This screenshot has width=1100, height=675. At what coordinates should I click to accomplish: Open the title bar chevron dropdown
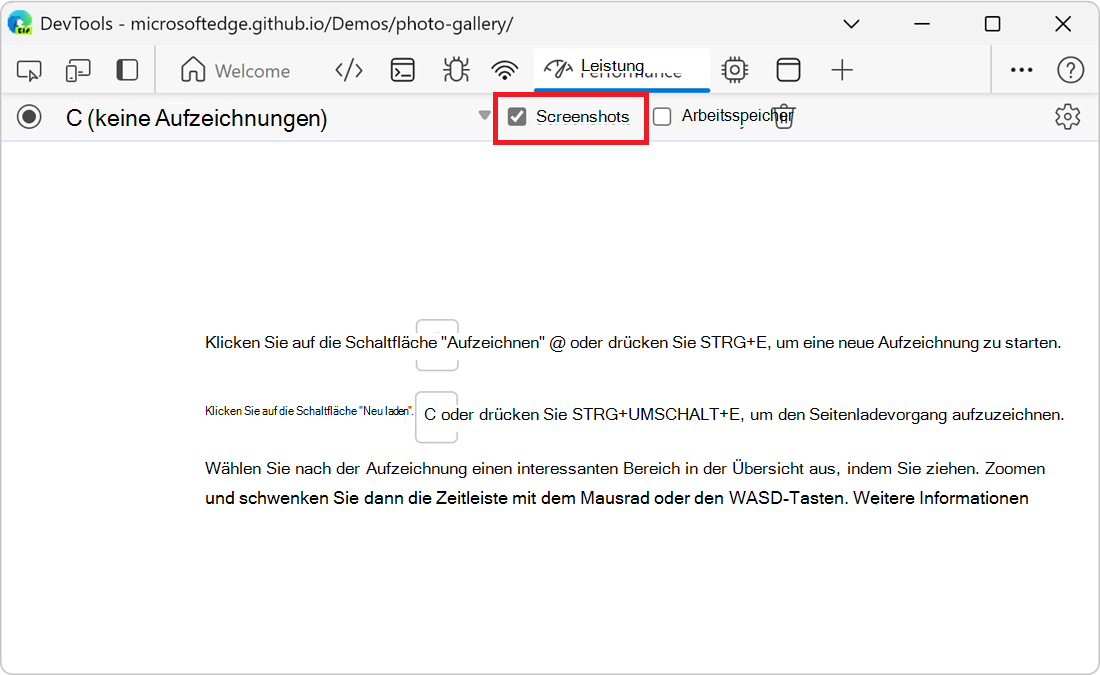[x=852, y=23]
